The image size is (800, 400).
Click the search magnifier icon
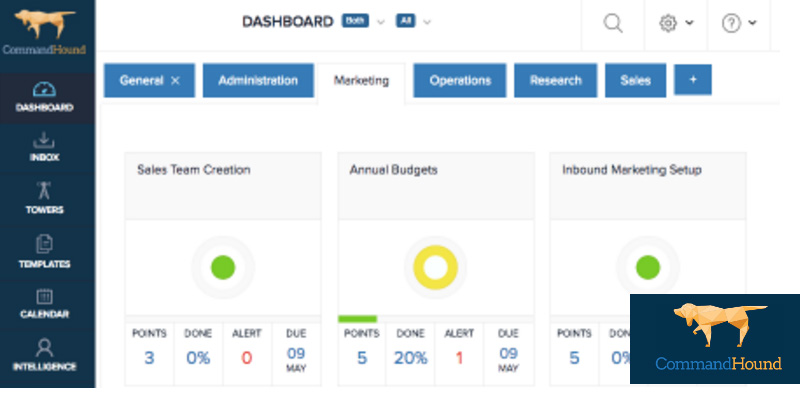pos(613,23)
